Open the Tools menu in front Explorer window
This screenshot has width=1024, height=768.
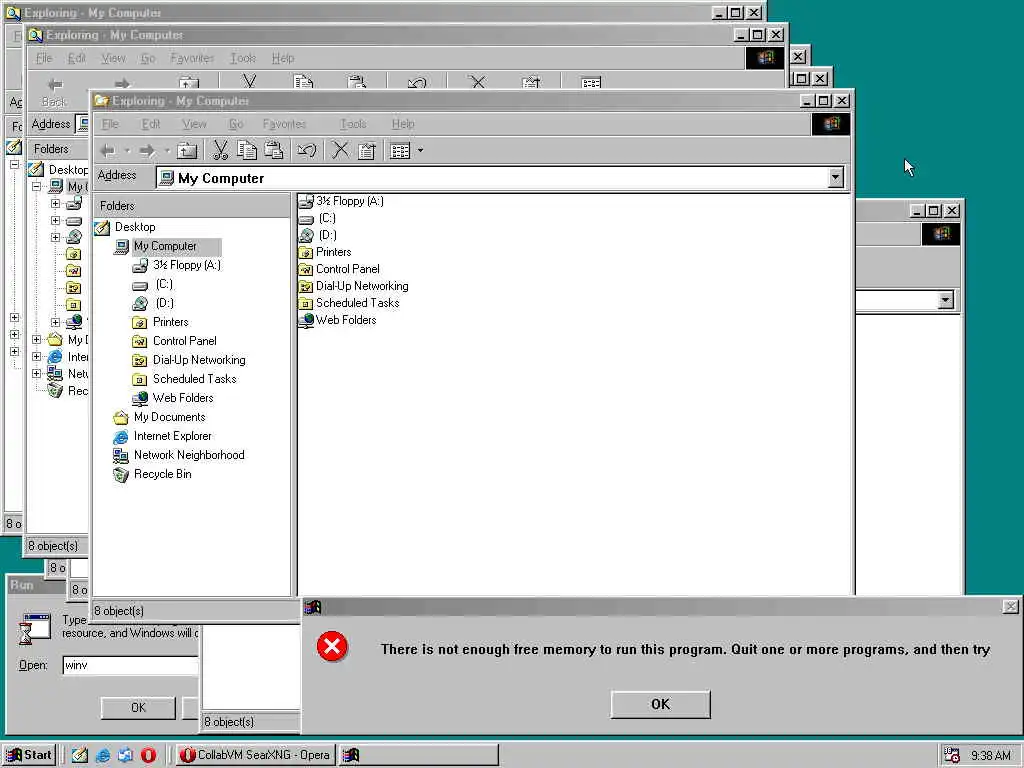pyautogui.click(x=353, y=124)
